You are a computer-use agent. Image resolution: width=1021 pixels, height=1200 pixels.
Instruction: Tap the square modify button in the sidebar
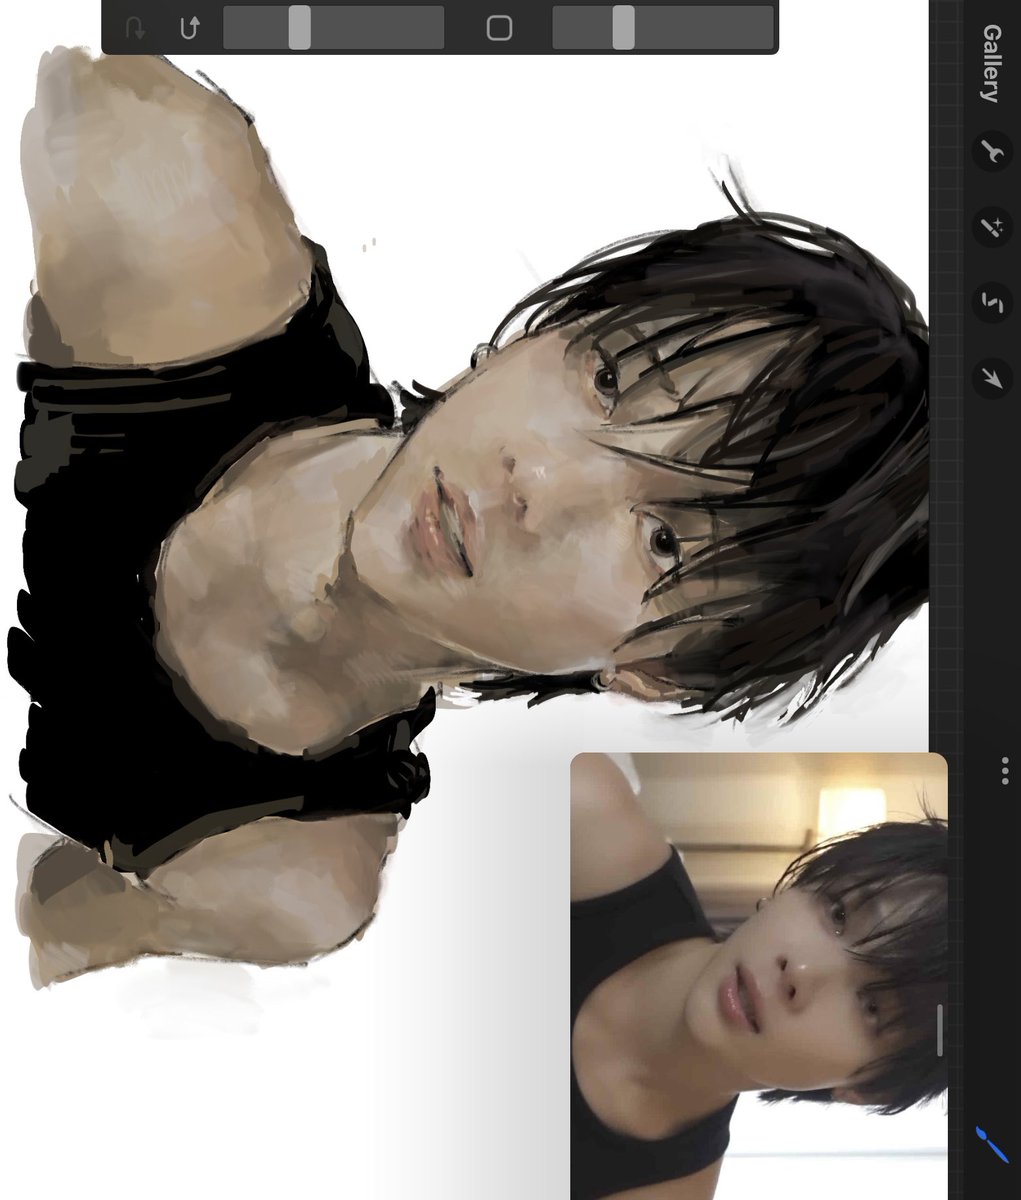pos(499,28)
